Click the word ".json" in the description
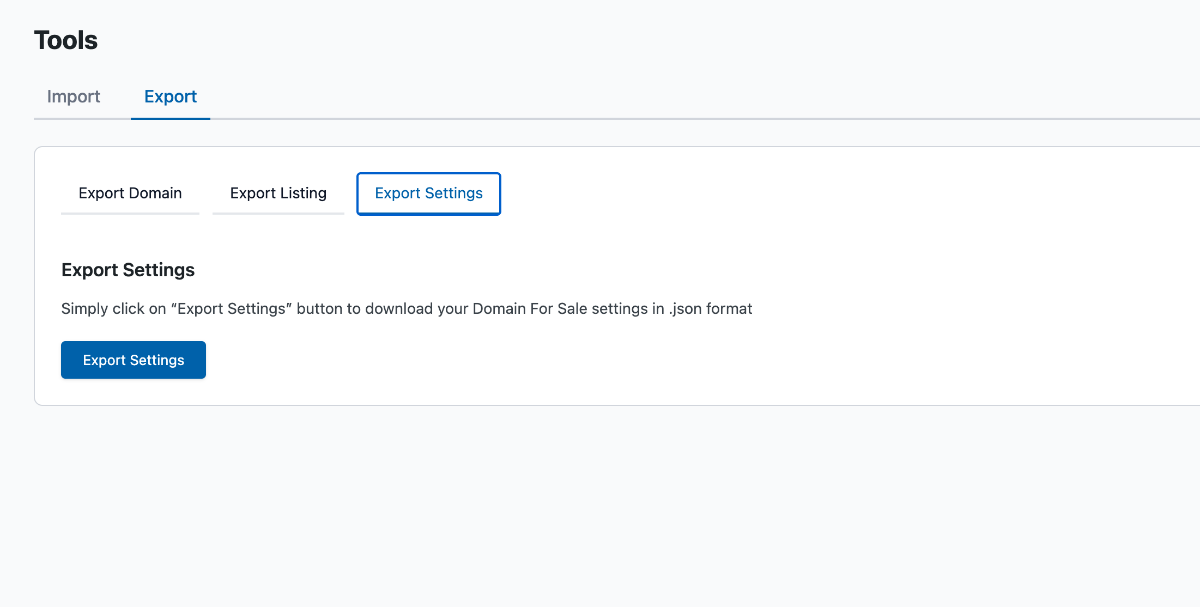 (687, 309)
